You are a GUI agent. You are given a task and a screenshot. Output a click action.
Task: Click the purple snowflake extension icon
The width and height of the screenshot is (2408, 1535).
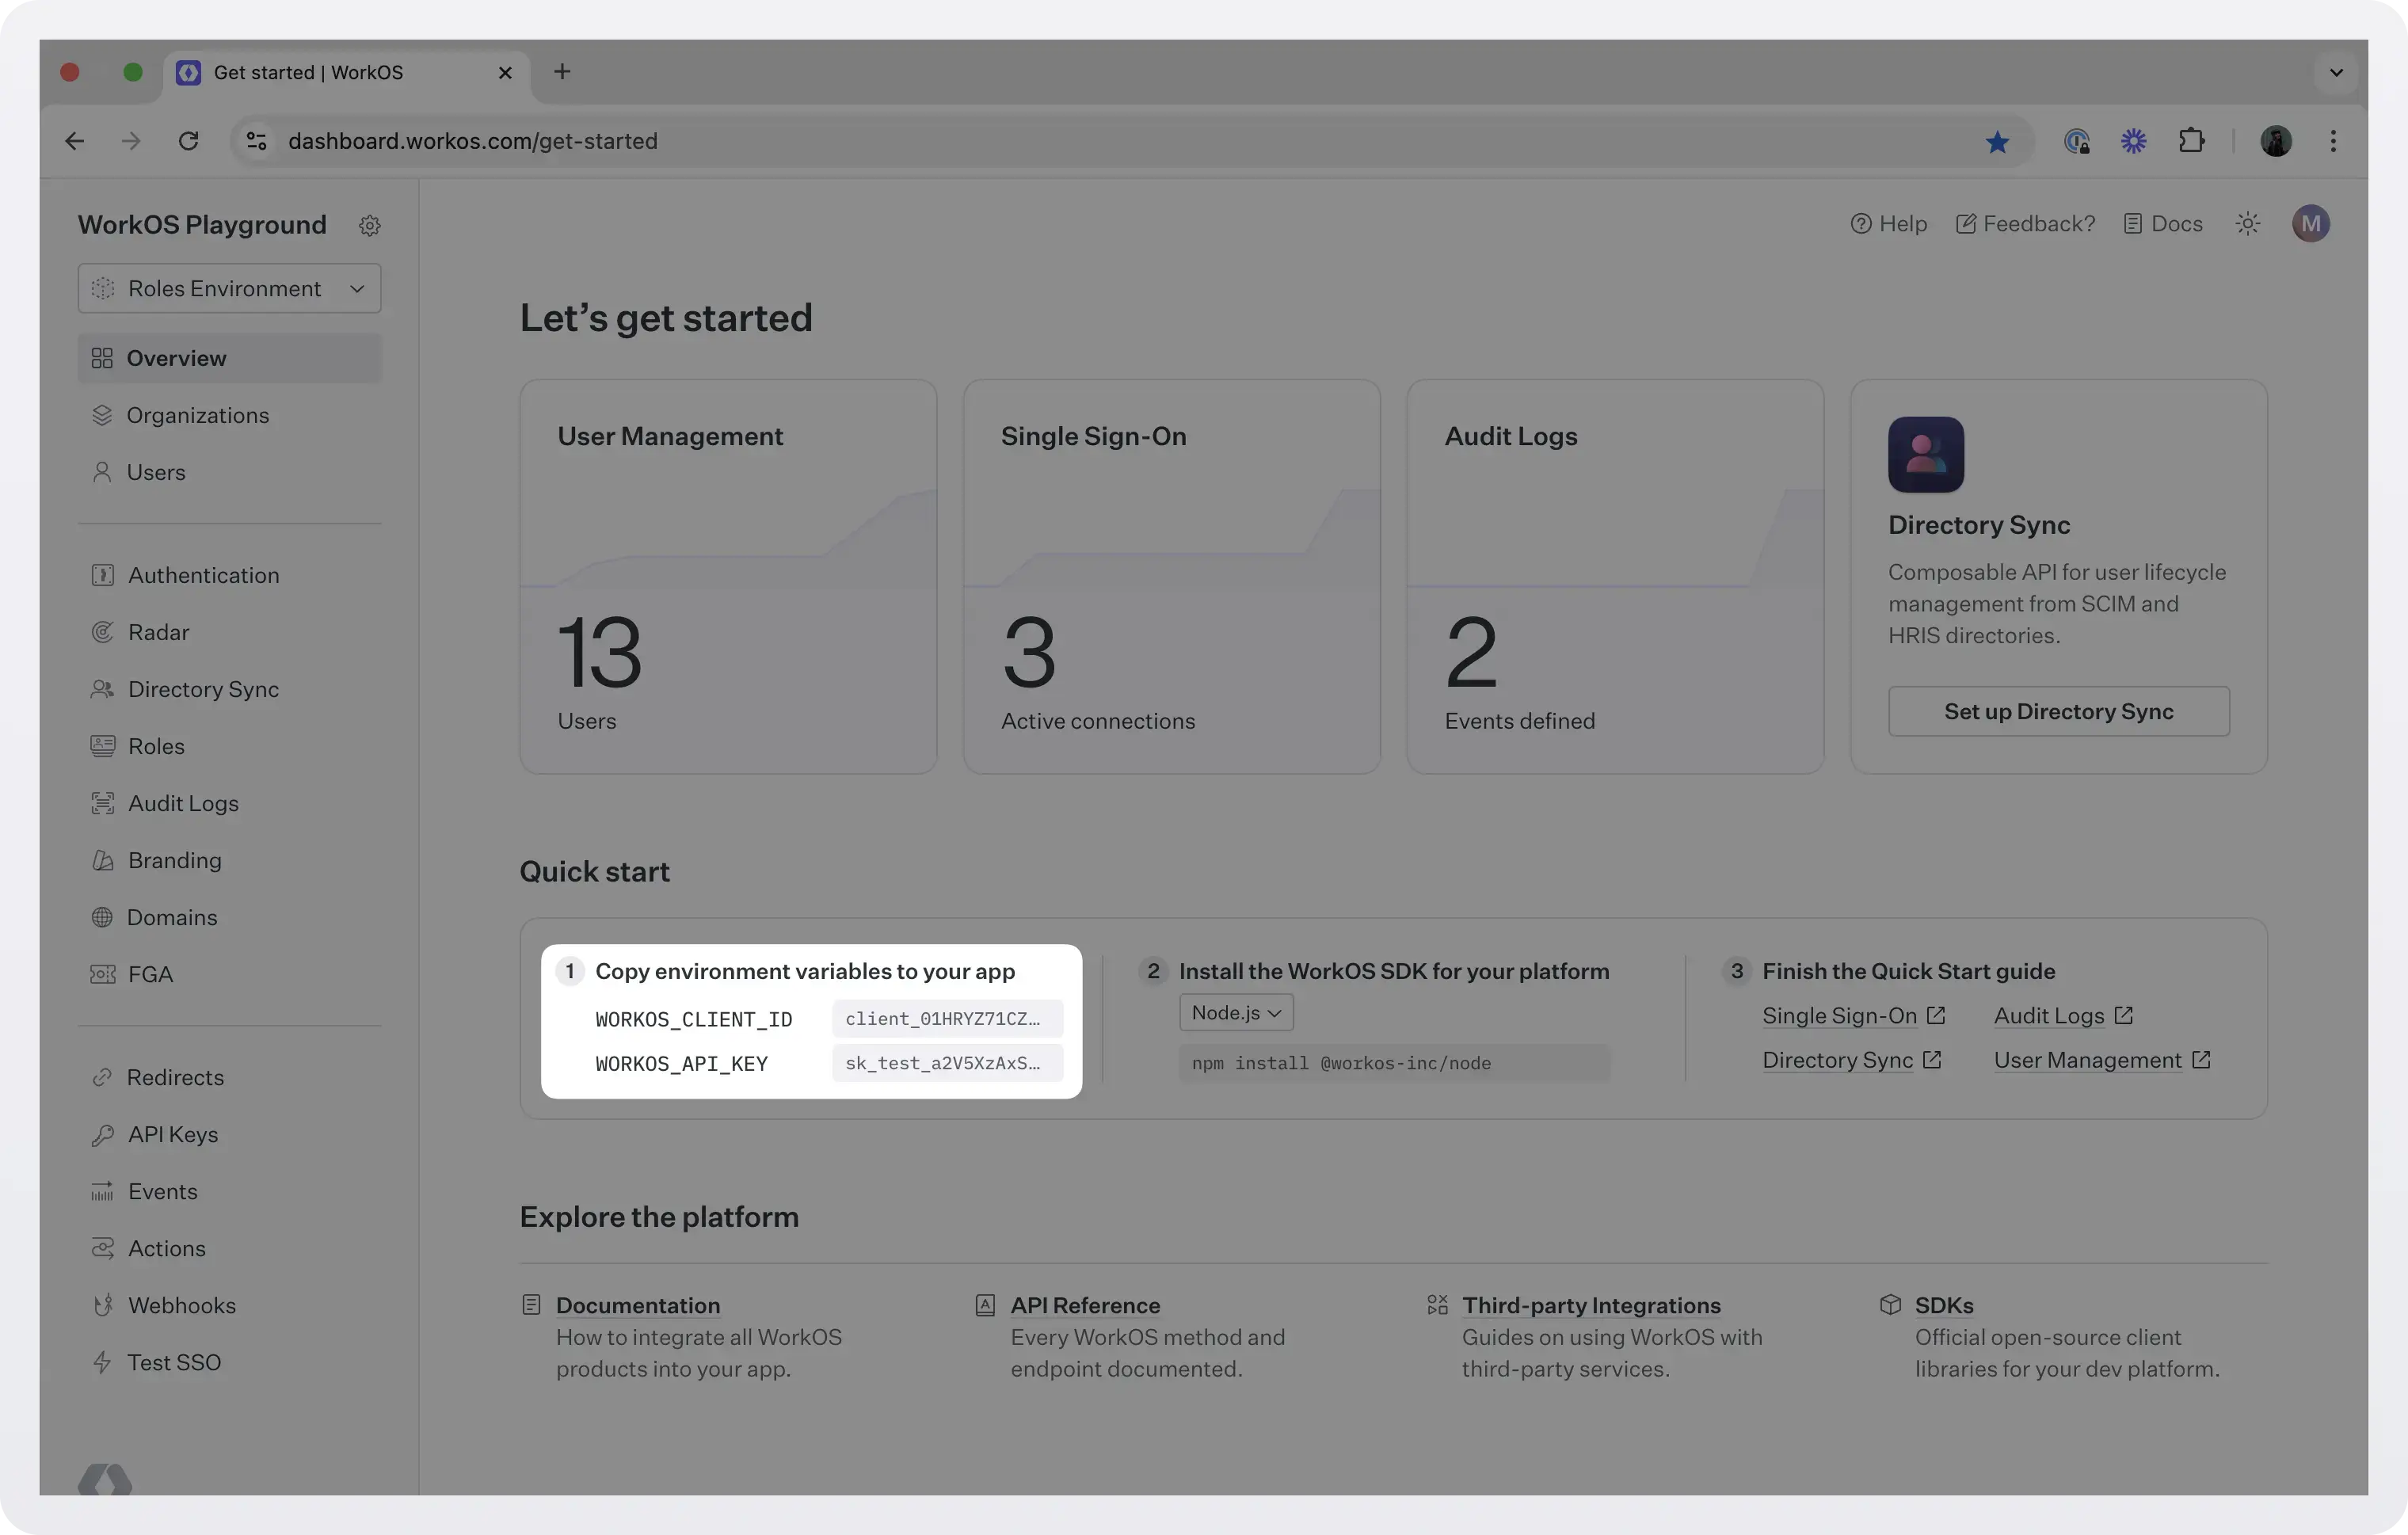2134,141
